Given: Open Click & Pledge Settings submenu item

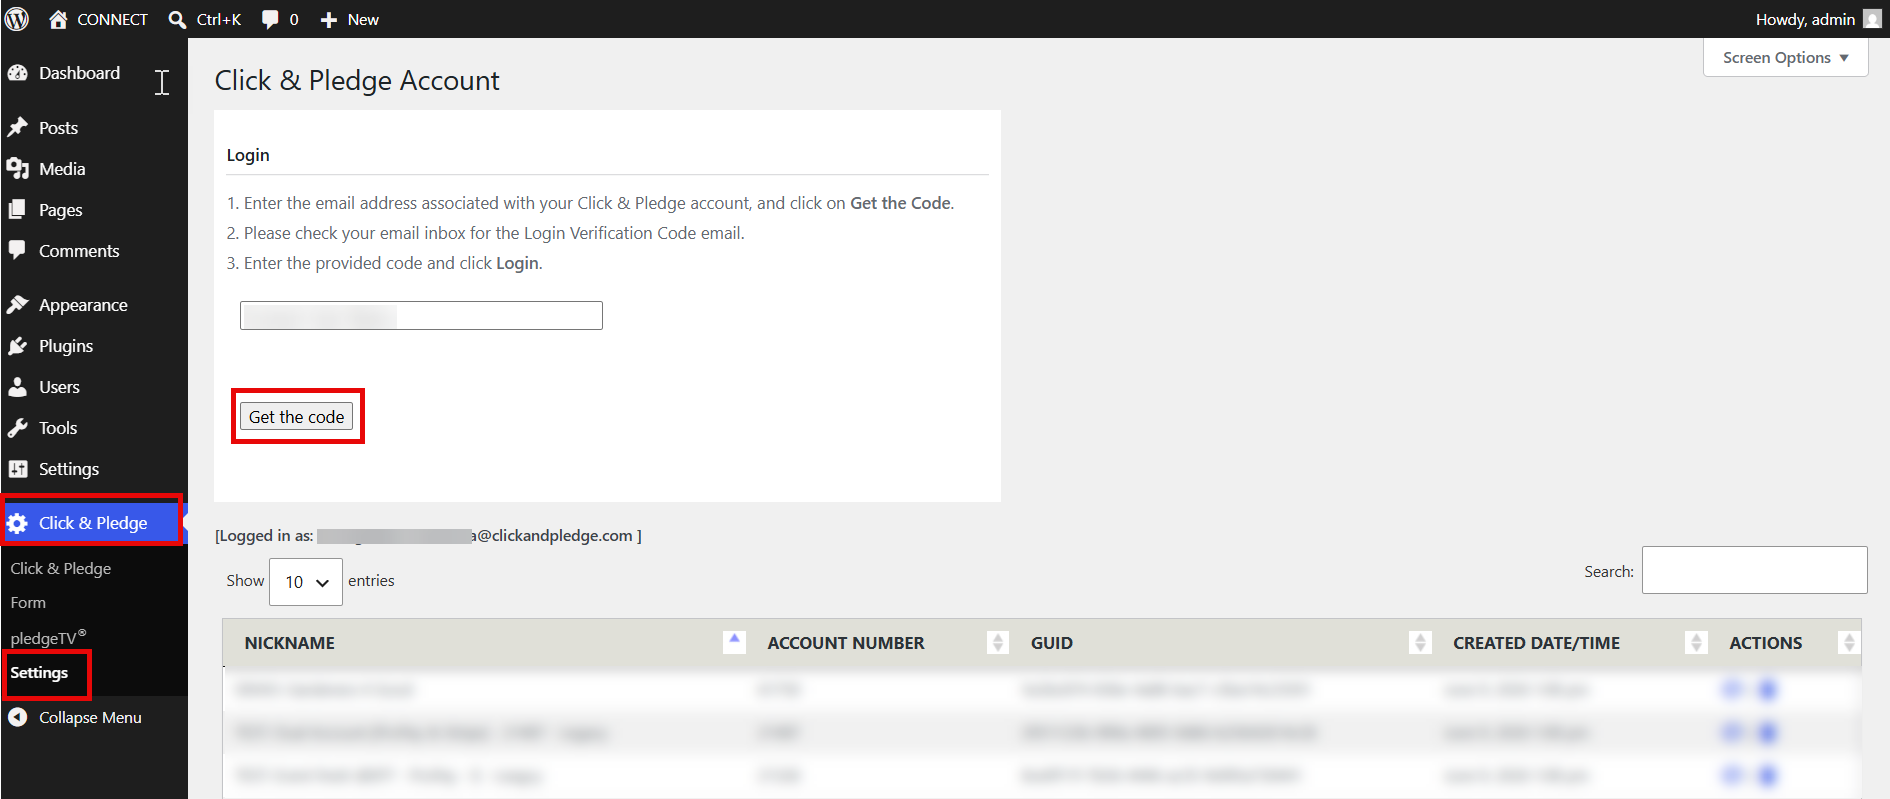Looking at the screenshot, I should click(39, 673).
